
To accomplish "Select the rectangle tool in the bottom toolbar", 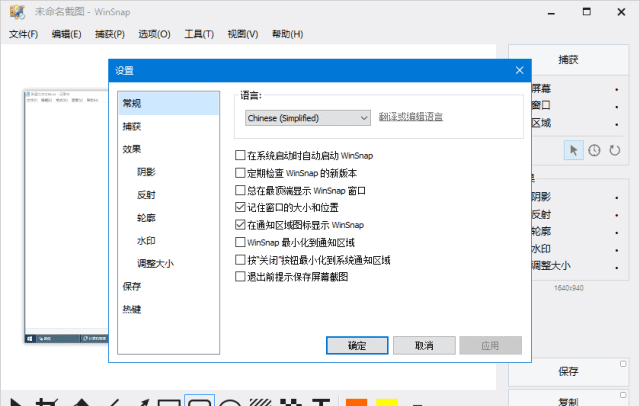I will pos(169,403).
